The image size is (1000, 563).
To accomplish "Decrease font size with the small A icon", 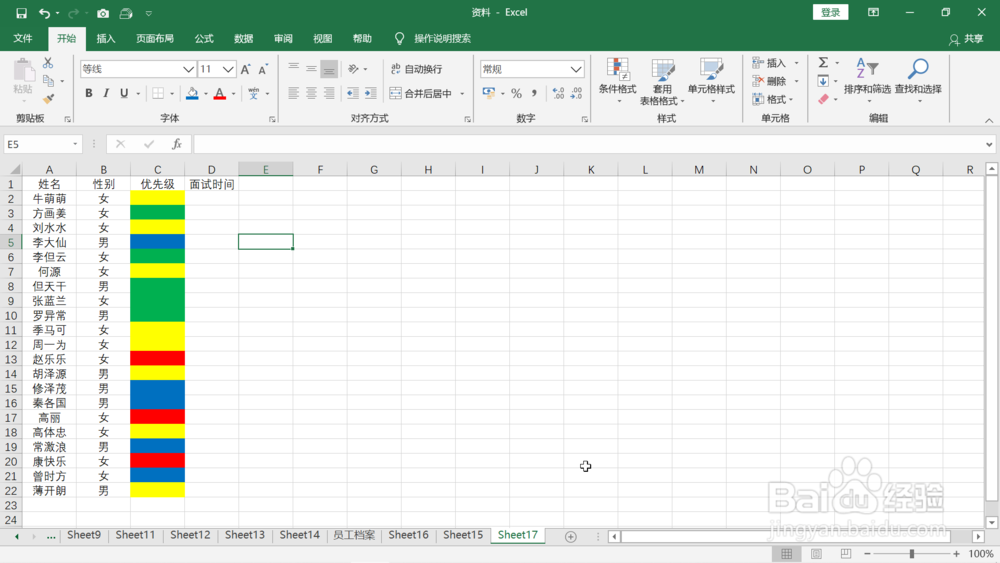I will click(263, 69).
